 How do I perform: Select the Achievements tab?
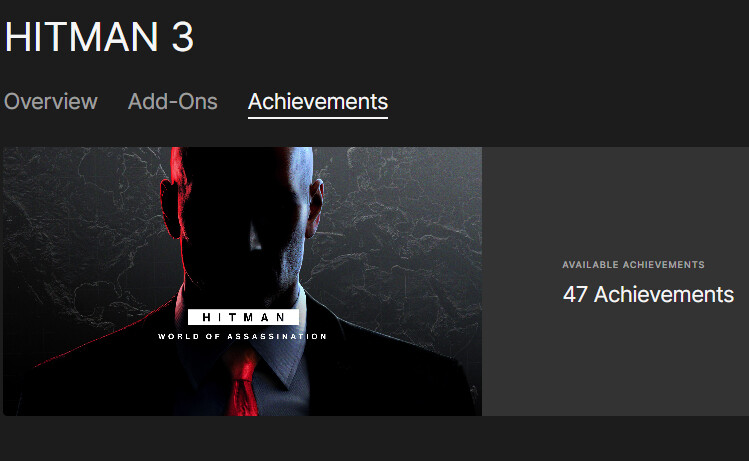318,101
